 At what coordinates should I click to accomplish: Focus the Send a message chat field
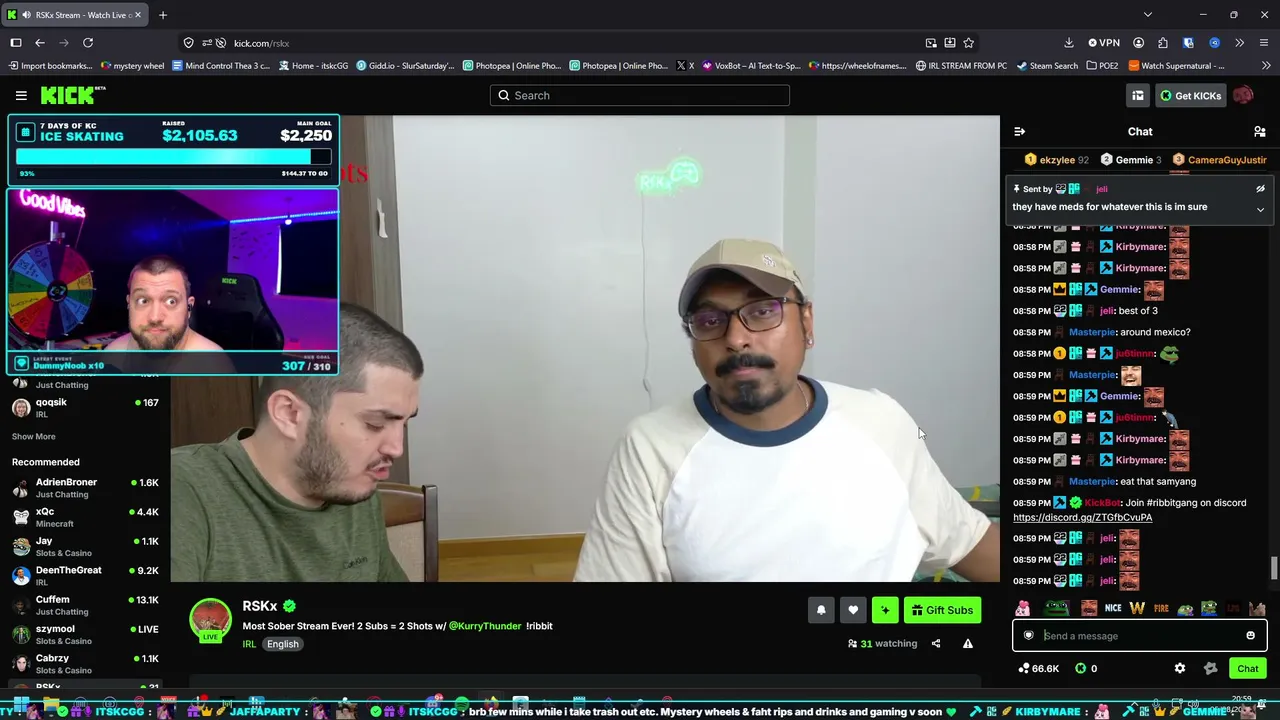tap(1138, 635)
